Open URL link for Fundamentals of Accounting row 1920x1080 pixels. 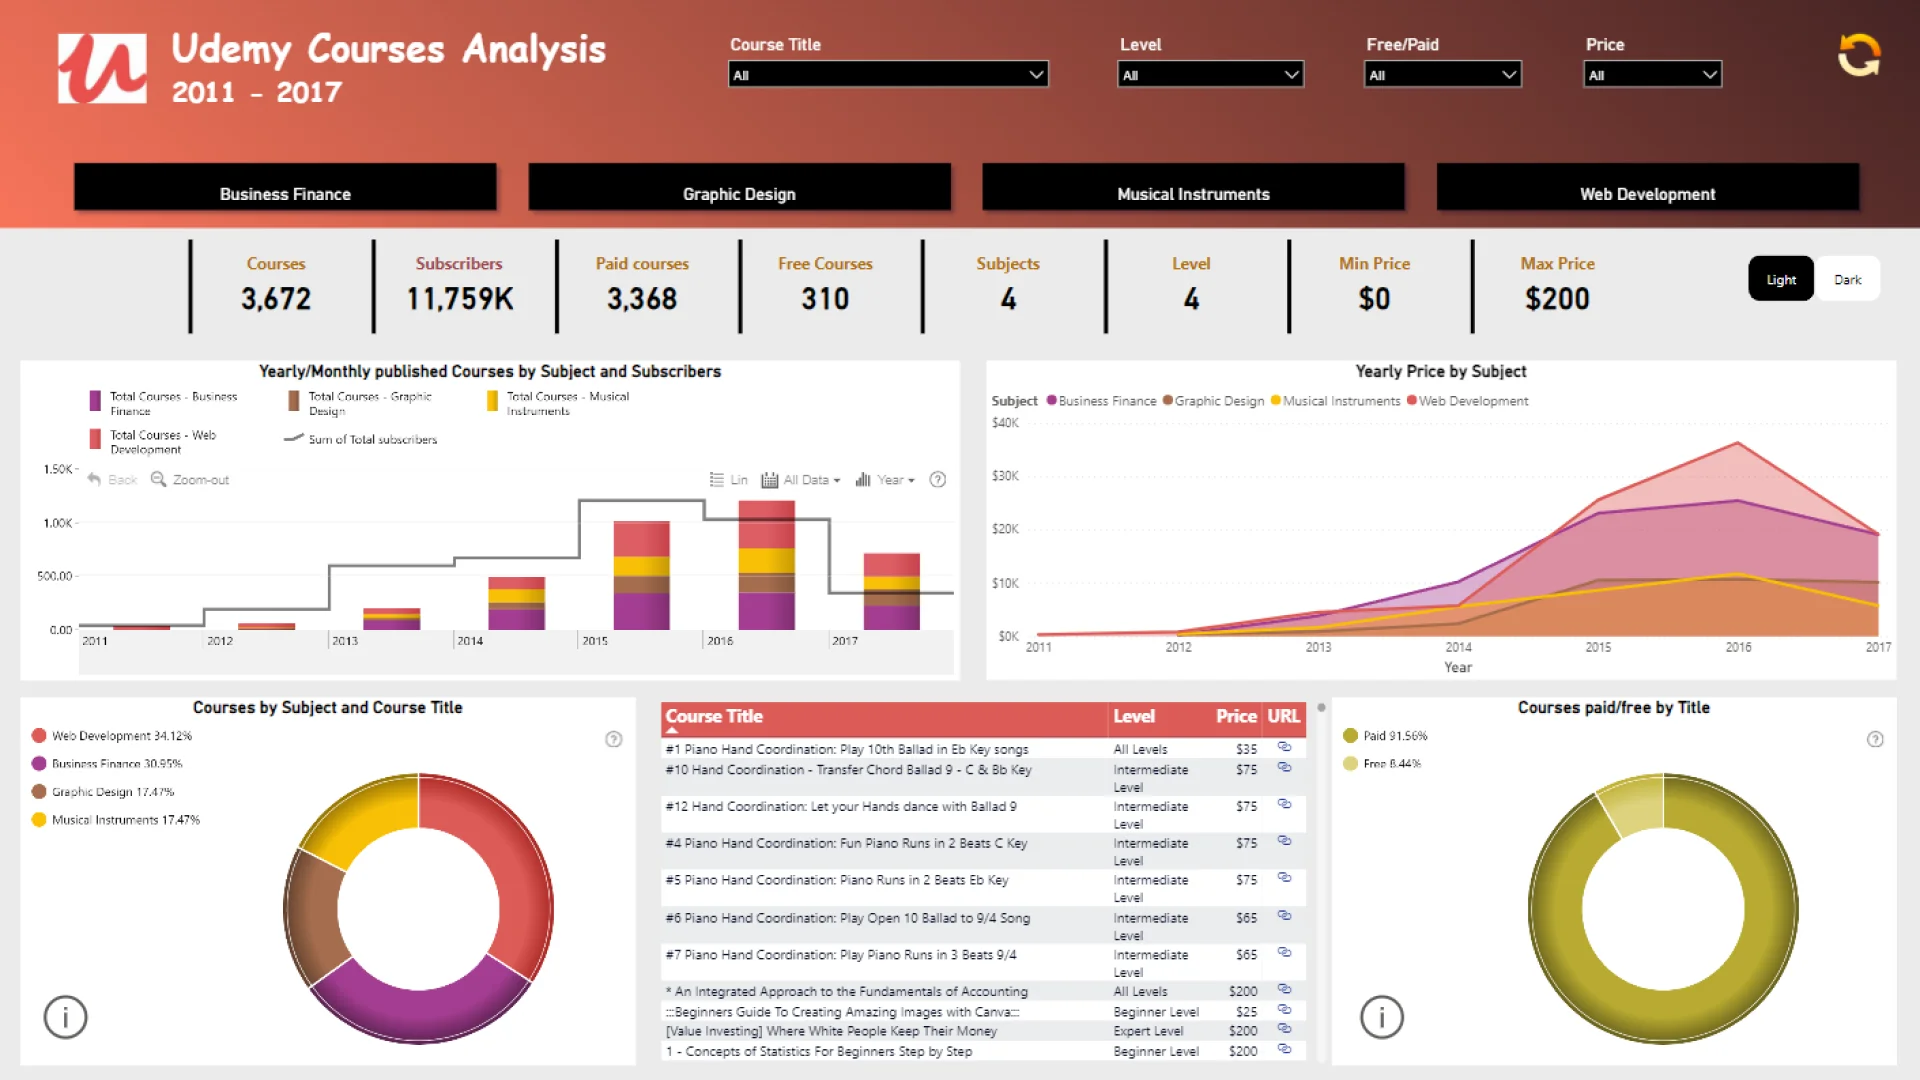click(x=1284, y=989)
